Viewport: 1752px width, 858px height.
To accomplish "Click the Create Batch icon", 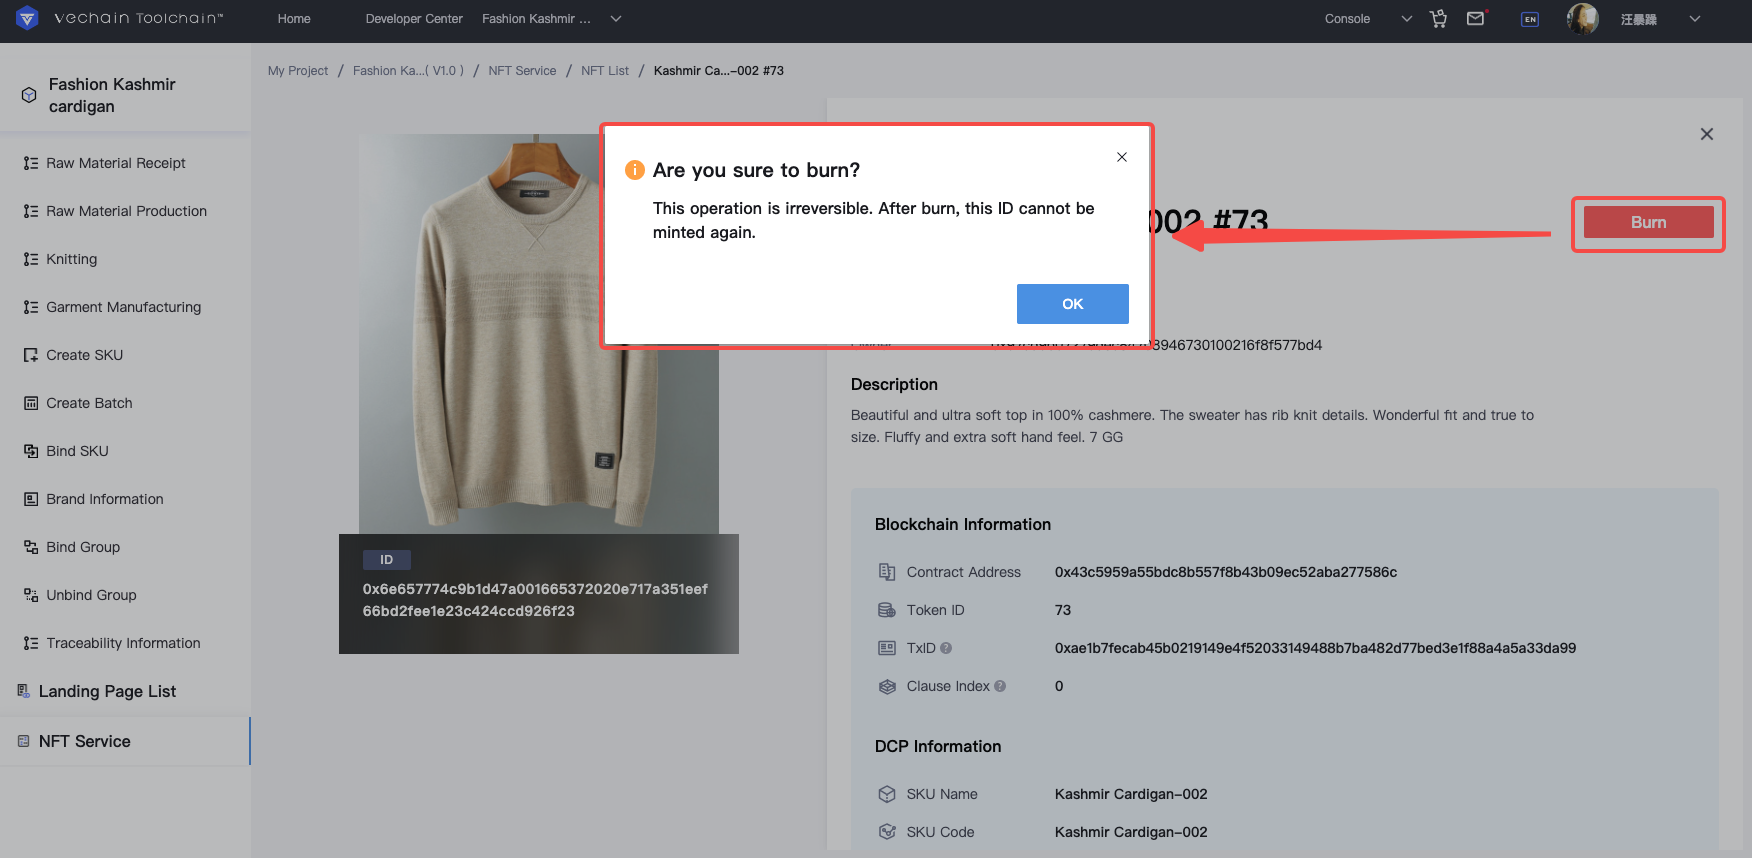I will 31,403.
